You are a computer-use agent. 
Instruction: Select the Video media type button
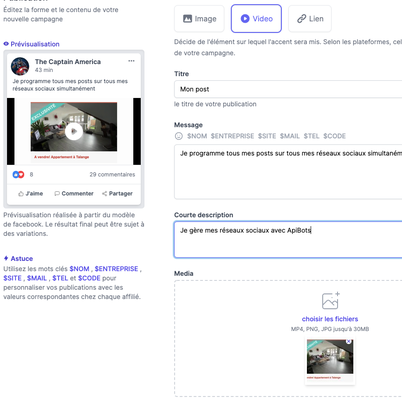tap(256, 19)
